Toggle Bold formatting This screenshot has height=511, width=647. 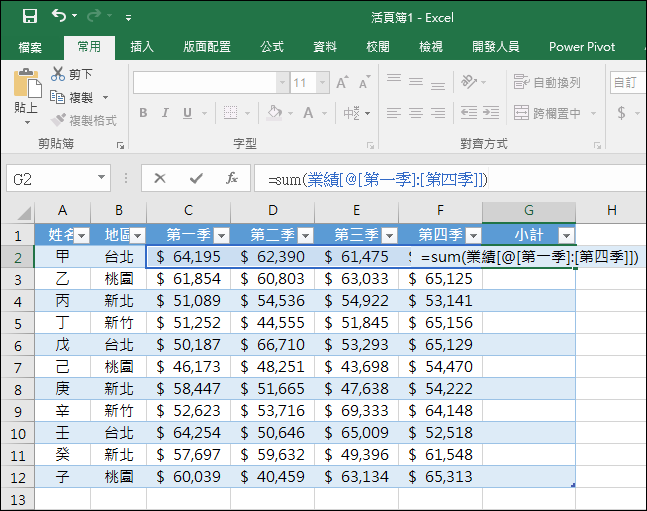(143, 113)
